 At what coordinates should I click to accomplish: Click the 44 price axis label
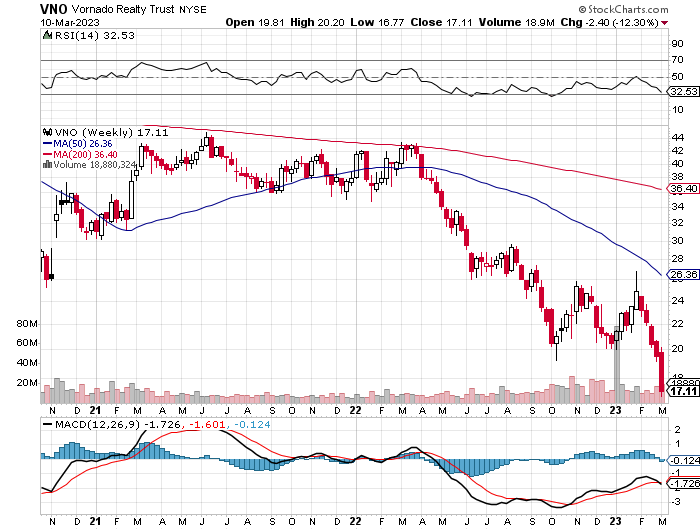[x=677, y=137]
